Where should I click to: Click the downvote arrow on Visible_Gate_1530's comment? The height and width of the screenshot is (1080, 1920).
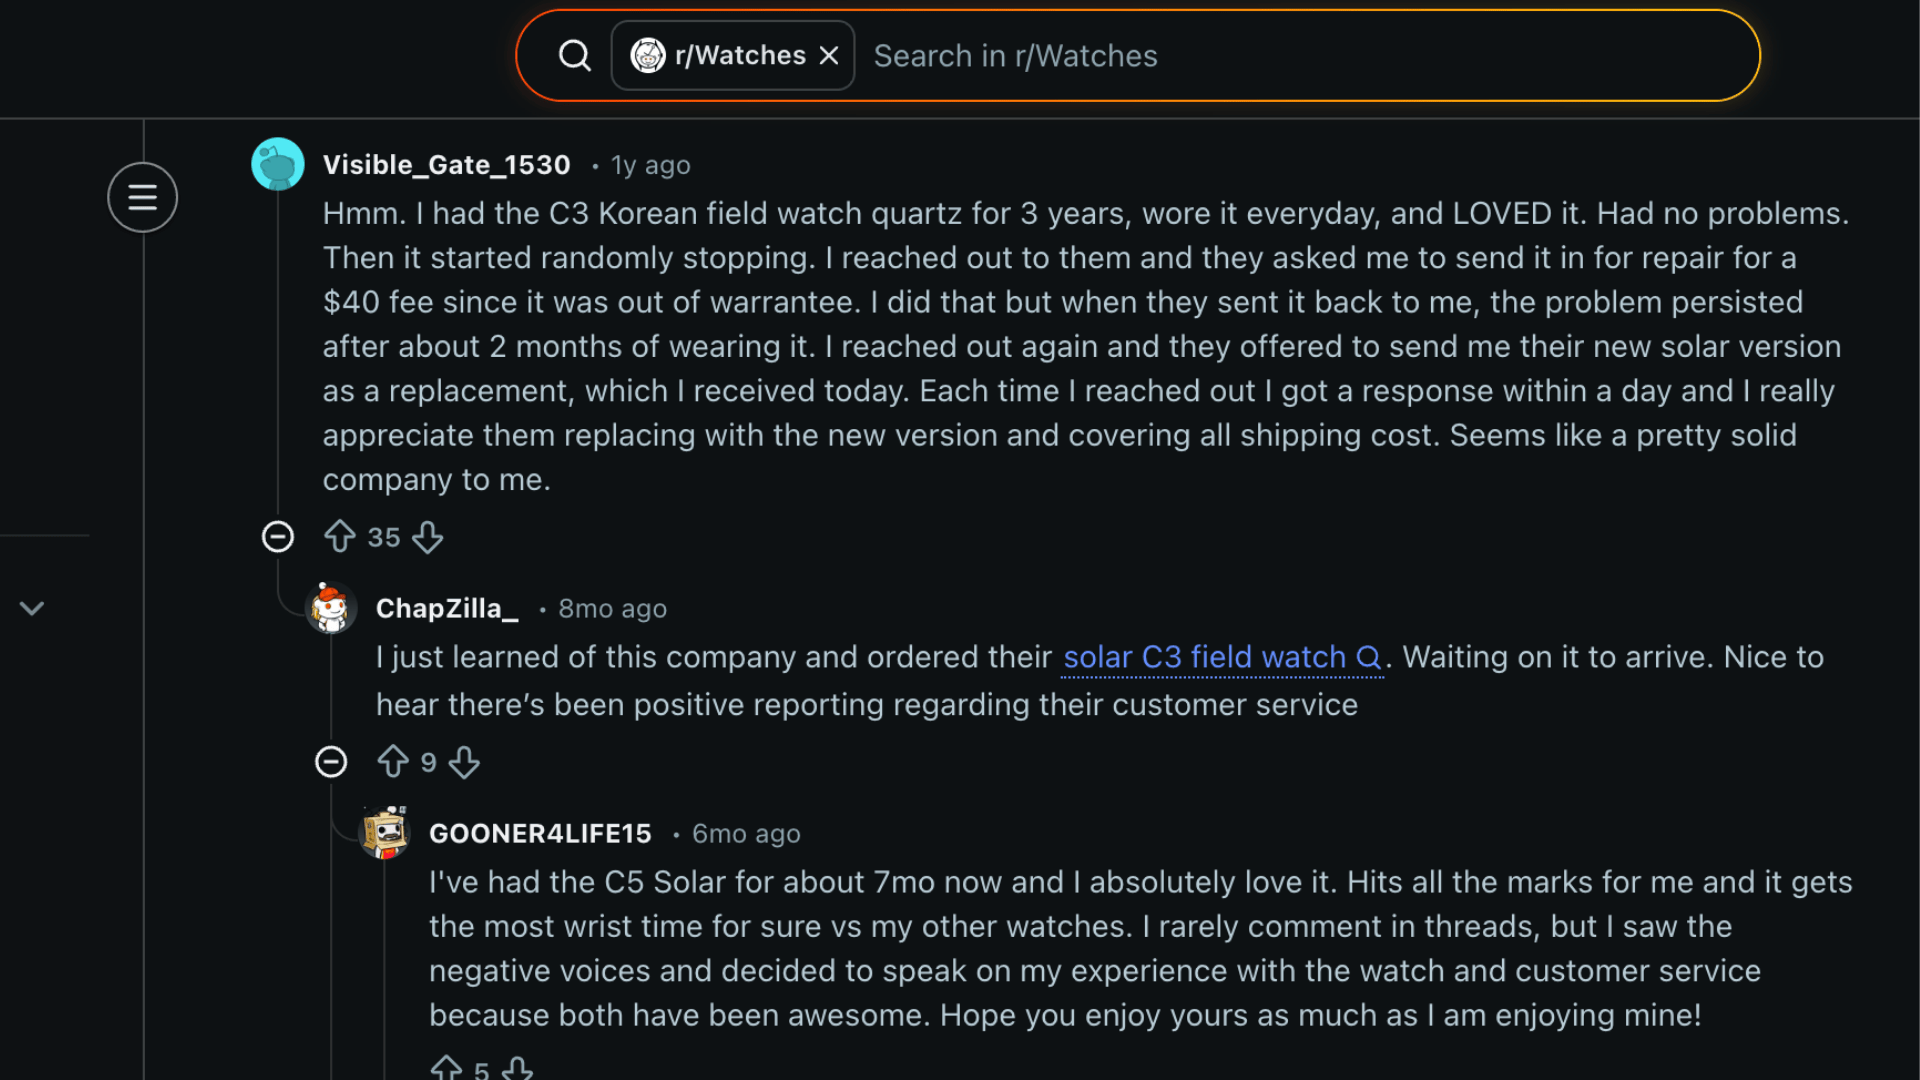click(427, 537)
